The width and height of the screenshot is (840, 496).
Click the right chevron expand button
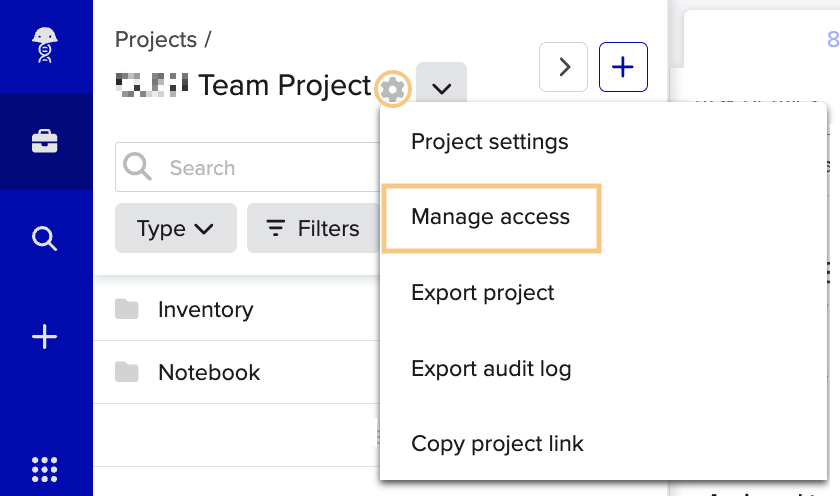pyautogui.click(x=563, y=67)
